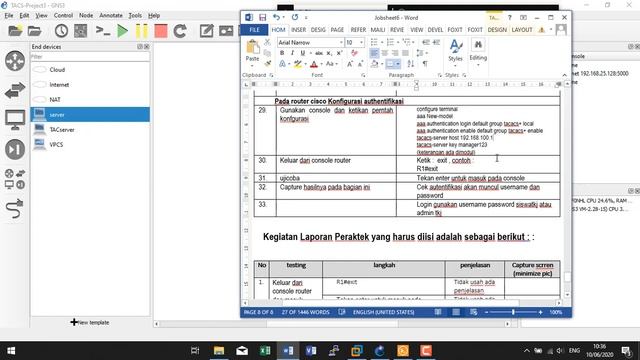The width and height of the screenshot is (640, 360).
Task: Open GNS3 File menu
Action: click(x=9, y=16)
